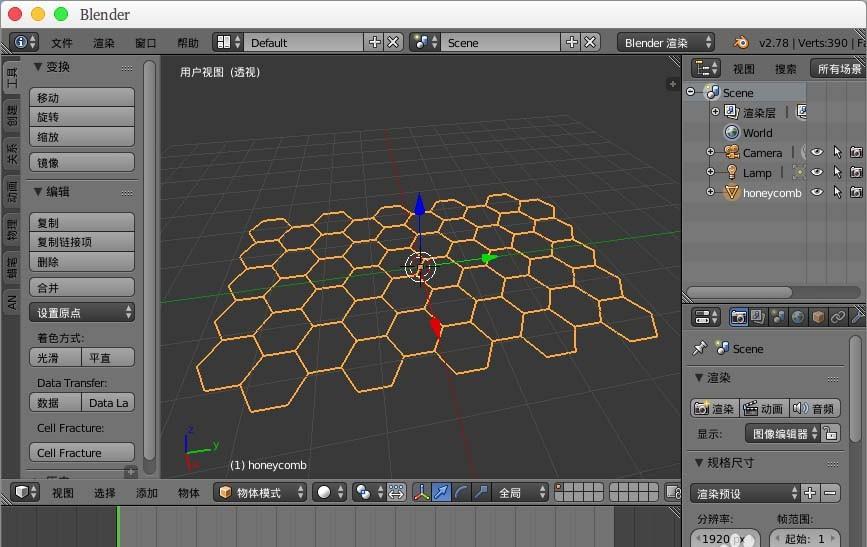Viewport: 867px width, 547px height.
Task: Click the first scene layer button
Action: (x=559, y=487)
